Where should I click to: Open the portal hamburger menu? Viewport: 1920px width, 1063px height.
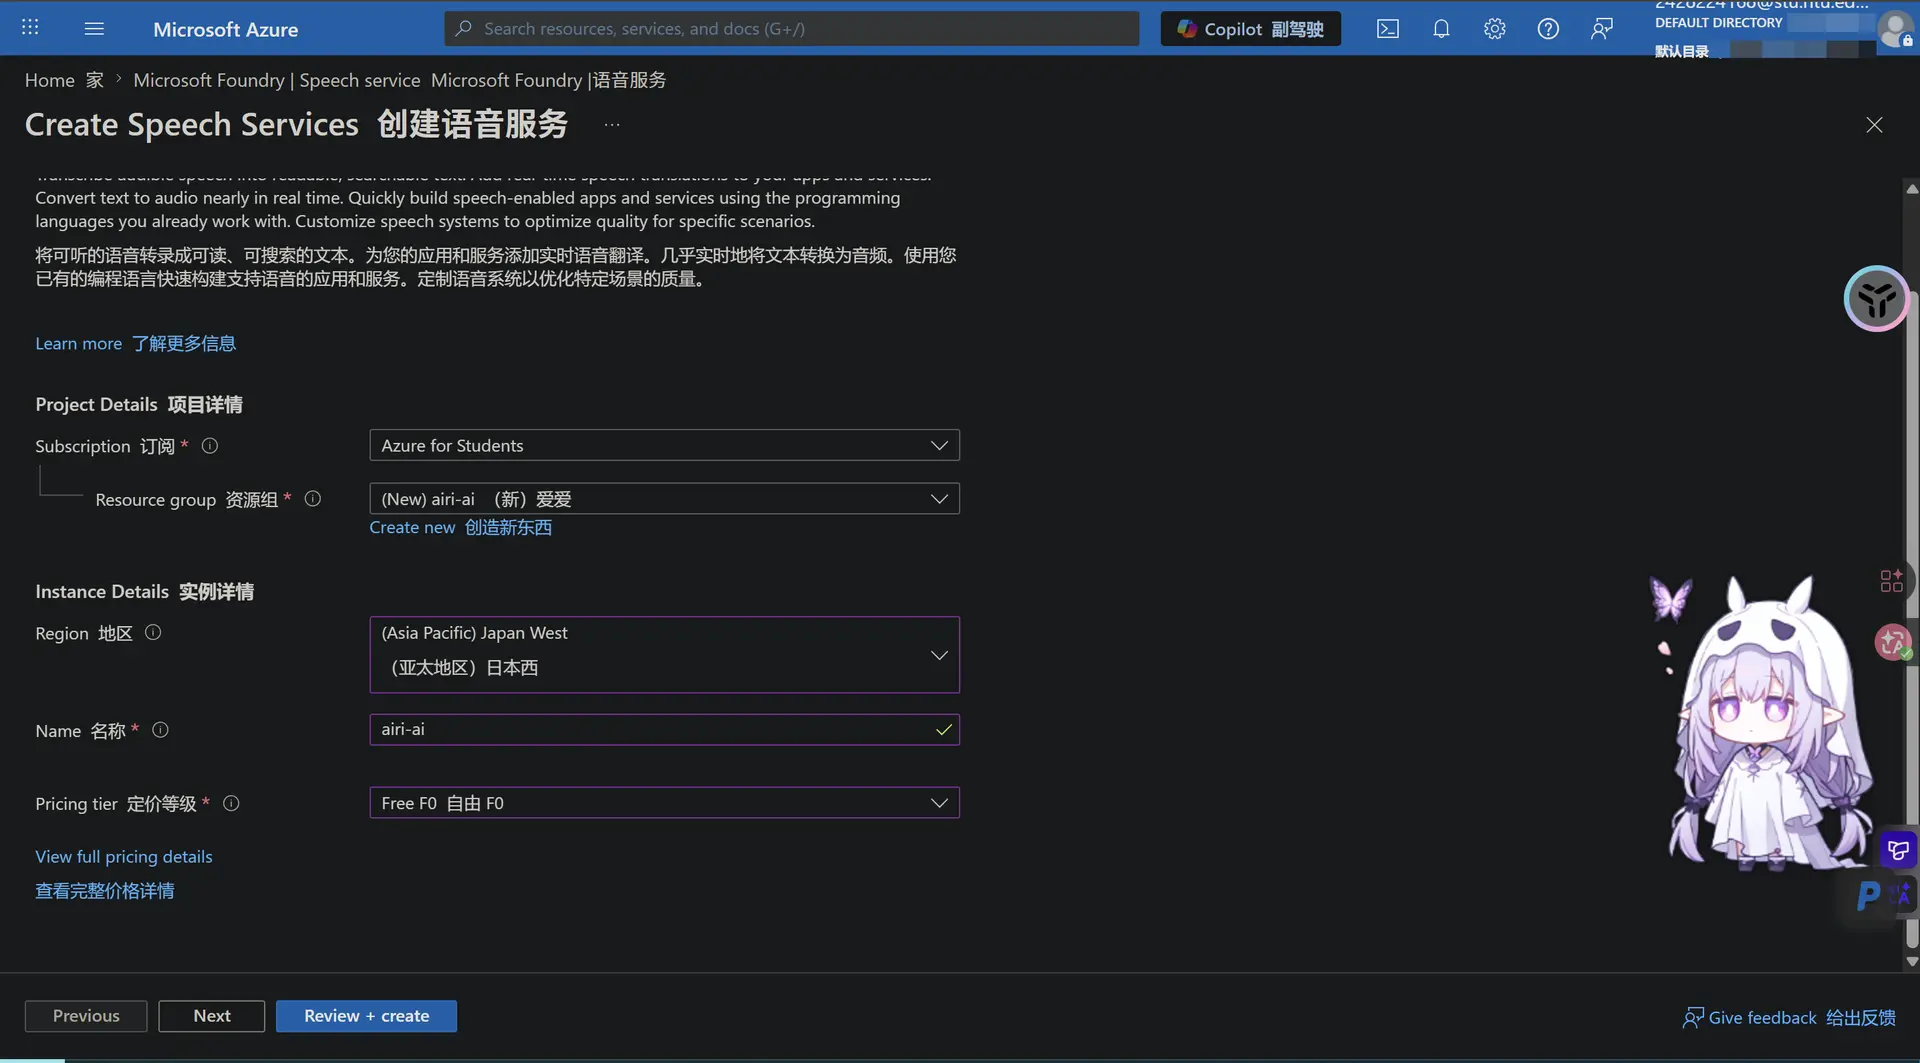click(x=94, y=28)
